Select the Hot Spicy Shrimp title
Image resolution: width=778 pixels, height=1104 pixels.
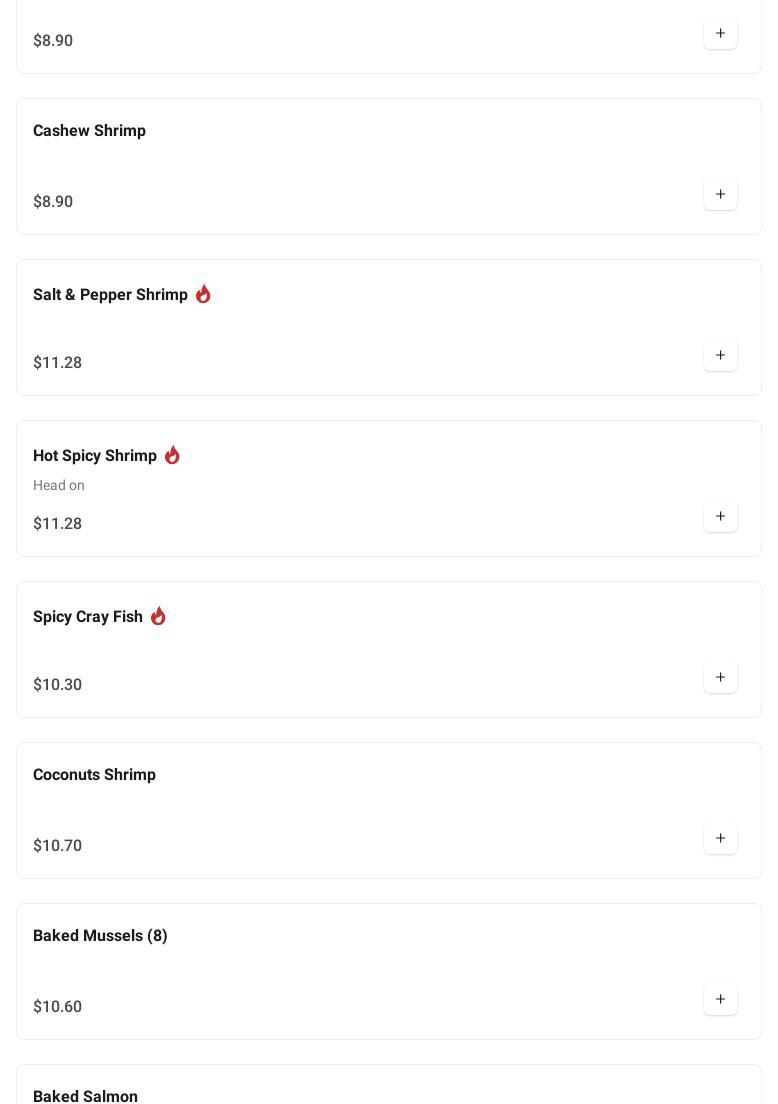tap(95, 456)
